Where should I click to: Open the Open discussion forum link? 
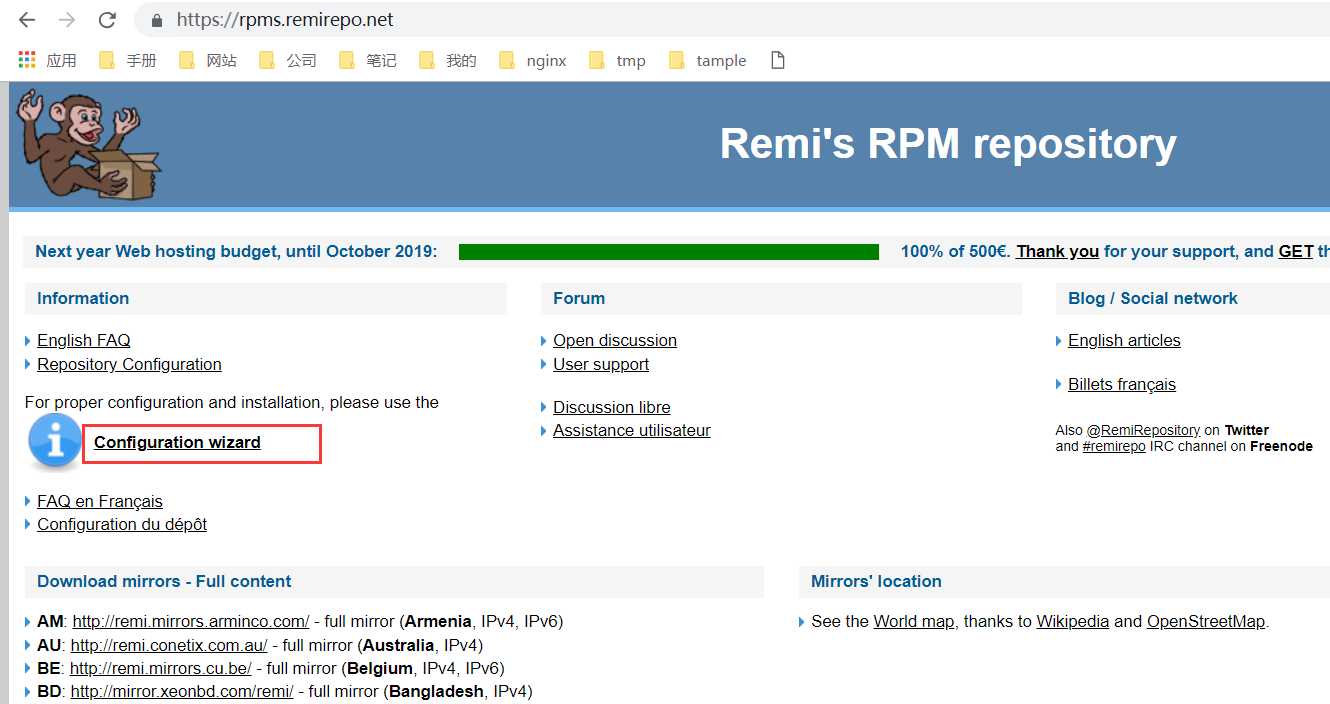(615, 340)
